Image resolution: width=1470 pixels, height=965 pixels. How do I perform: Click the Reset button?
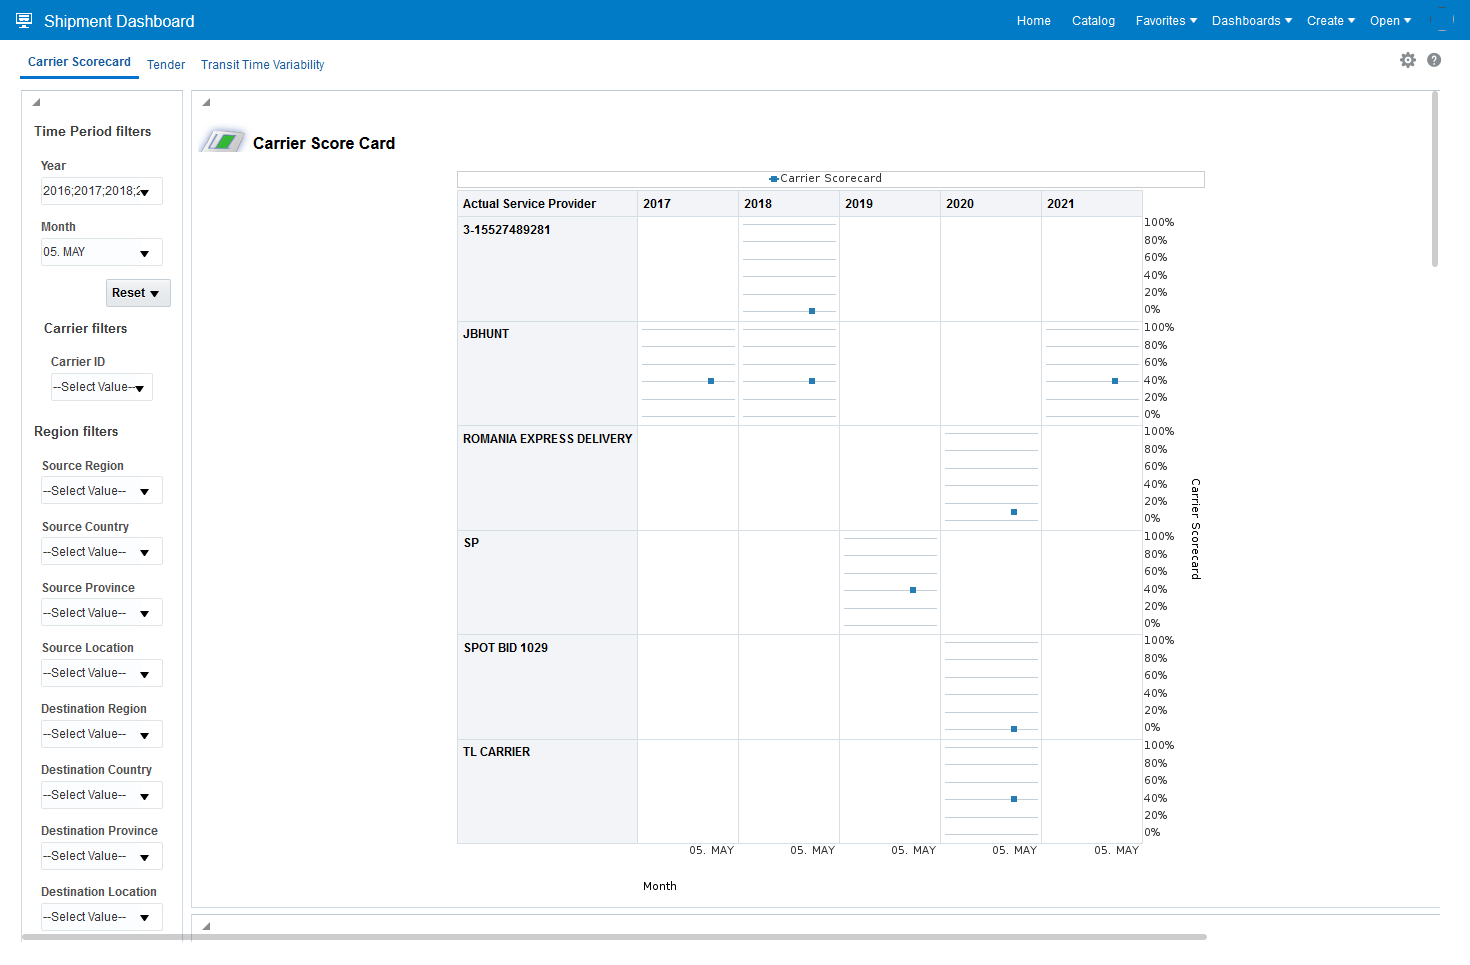click(138, 293)
